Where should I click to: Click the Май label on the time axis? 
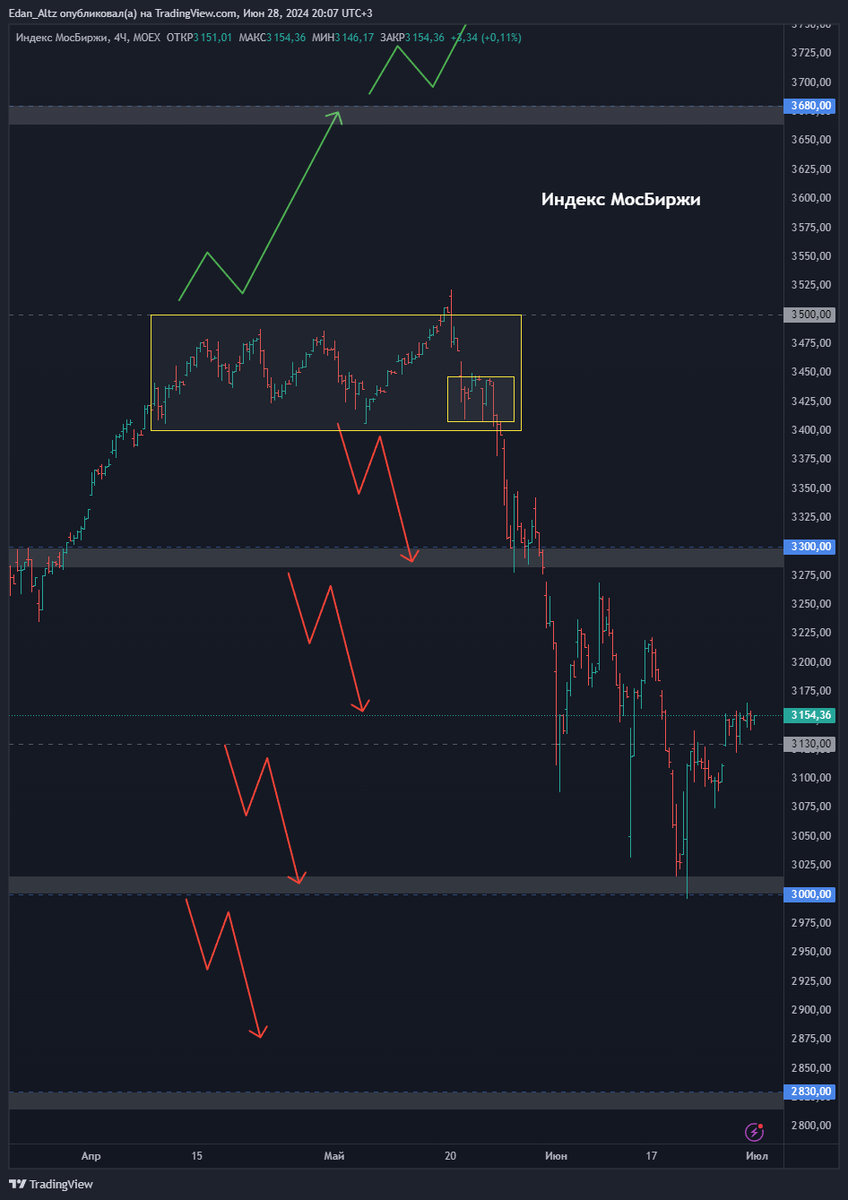pyautogui.click(x=334, y=1156)
